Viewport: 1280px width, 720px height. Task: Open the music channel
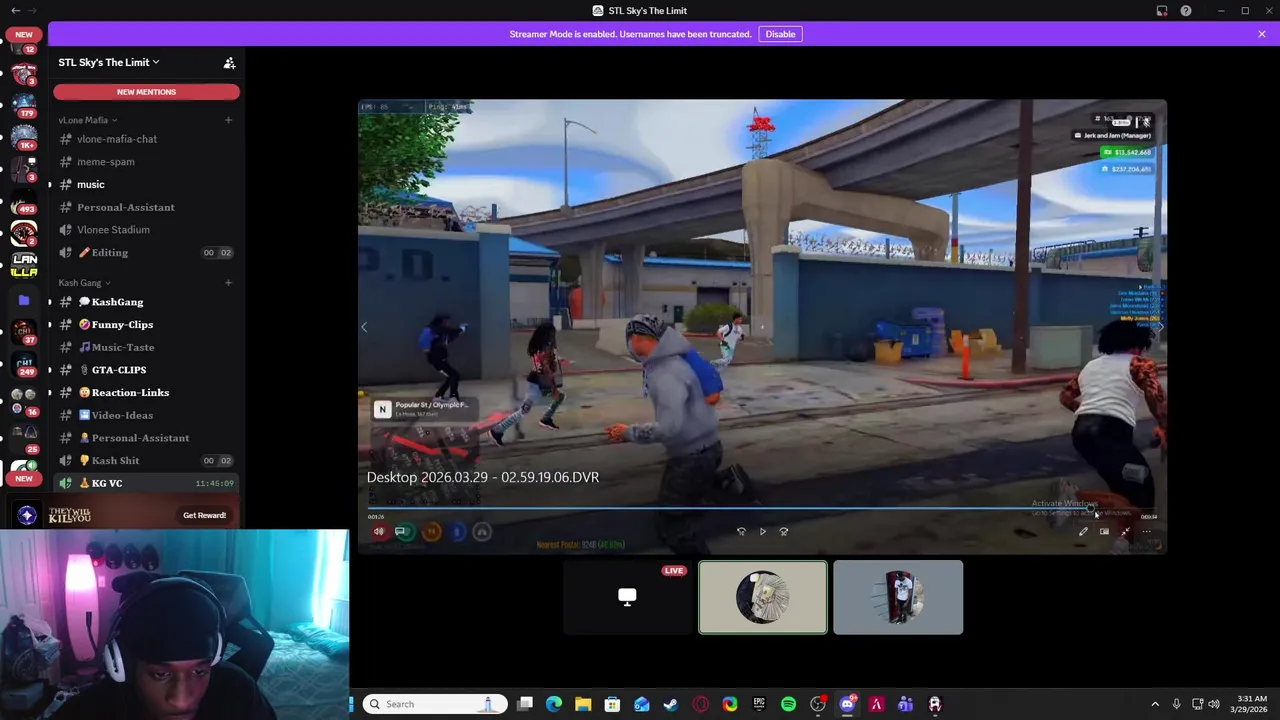pos(145,184)
